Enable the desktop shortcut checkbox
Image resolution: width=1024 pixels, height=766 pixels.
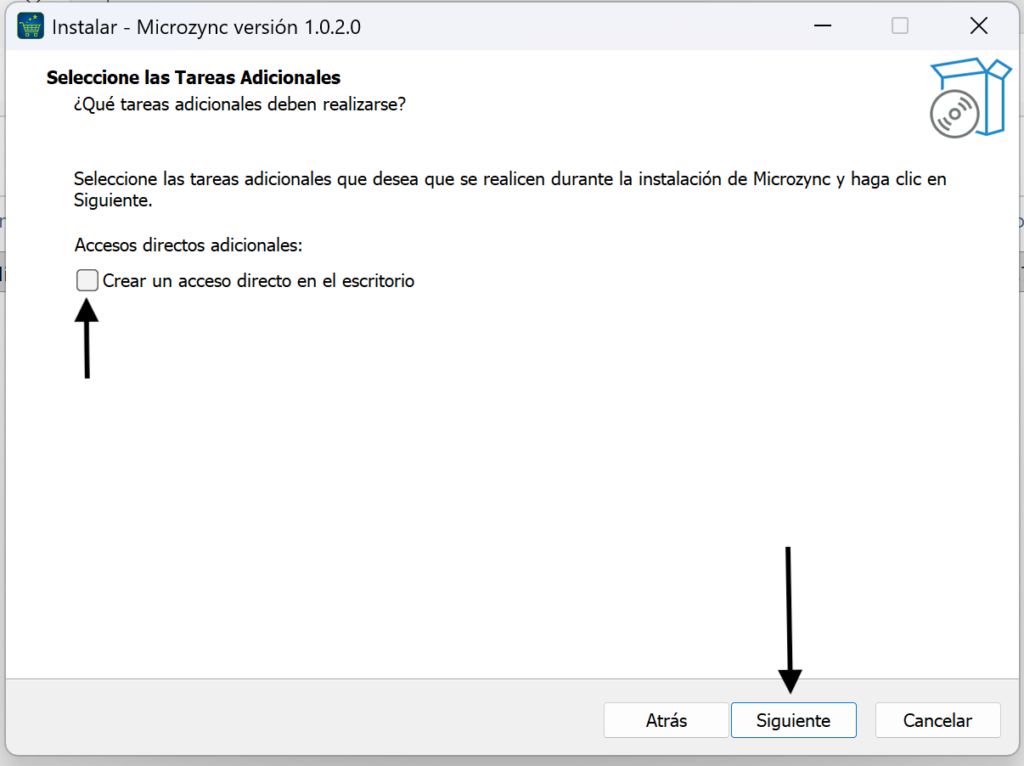tap(87, 280)
